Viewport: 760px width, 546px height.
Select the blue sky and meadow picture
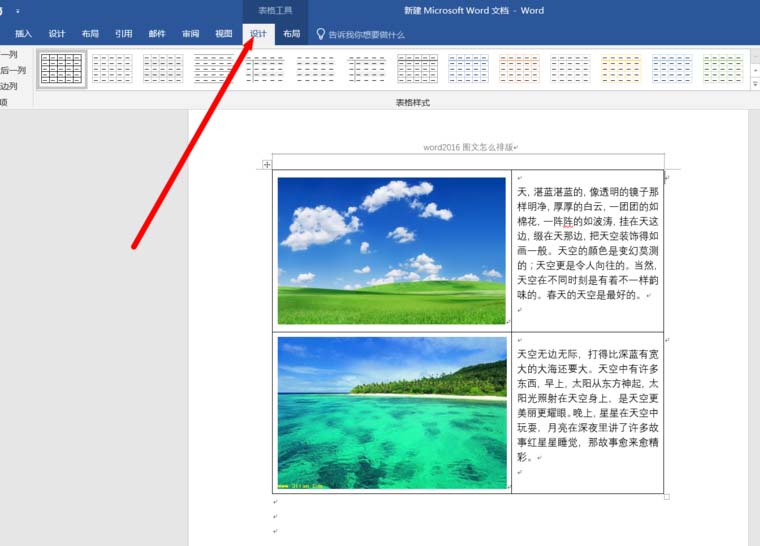point(391,251)
